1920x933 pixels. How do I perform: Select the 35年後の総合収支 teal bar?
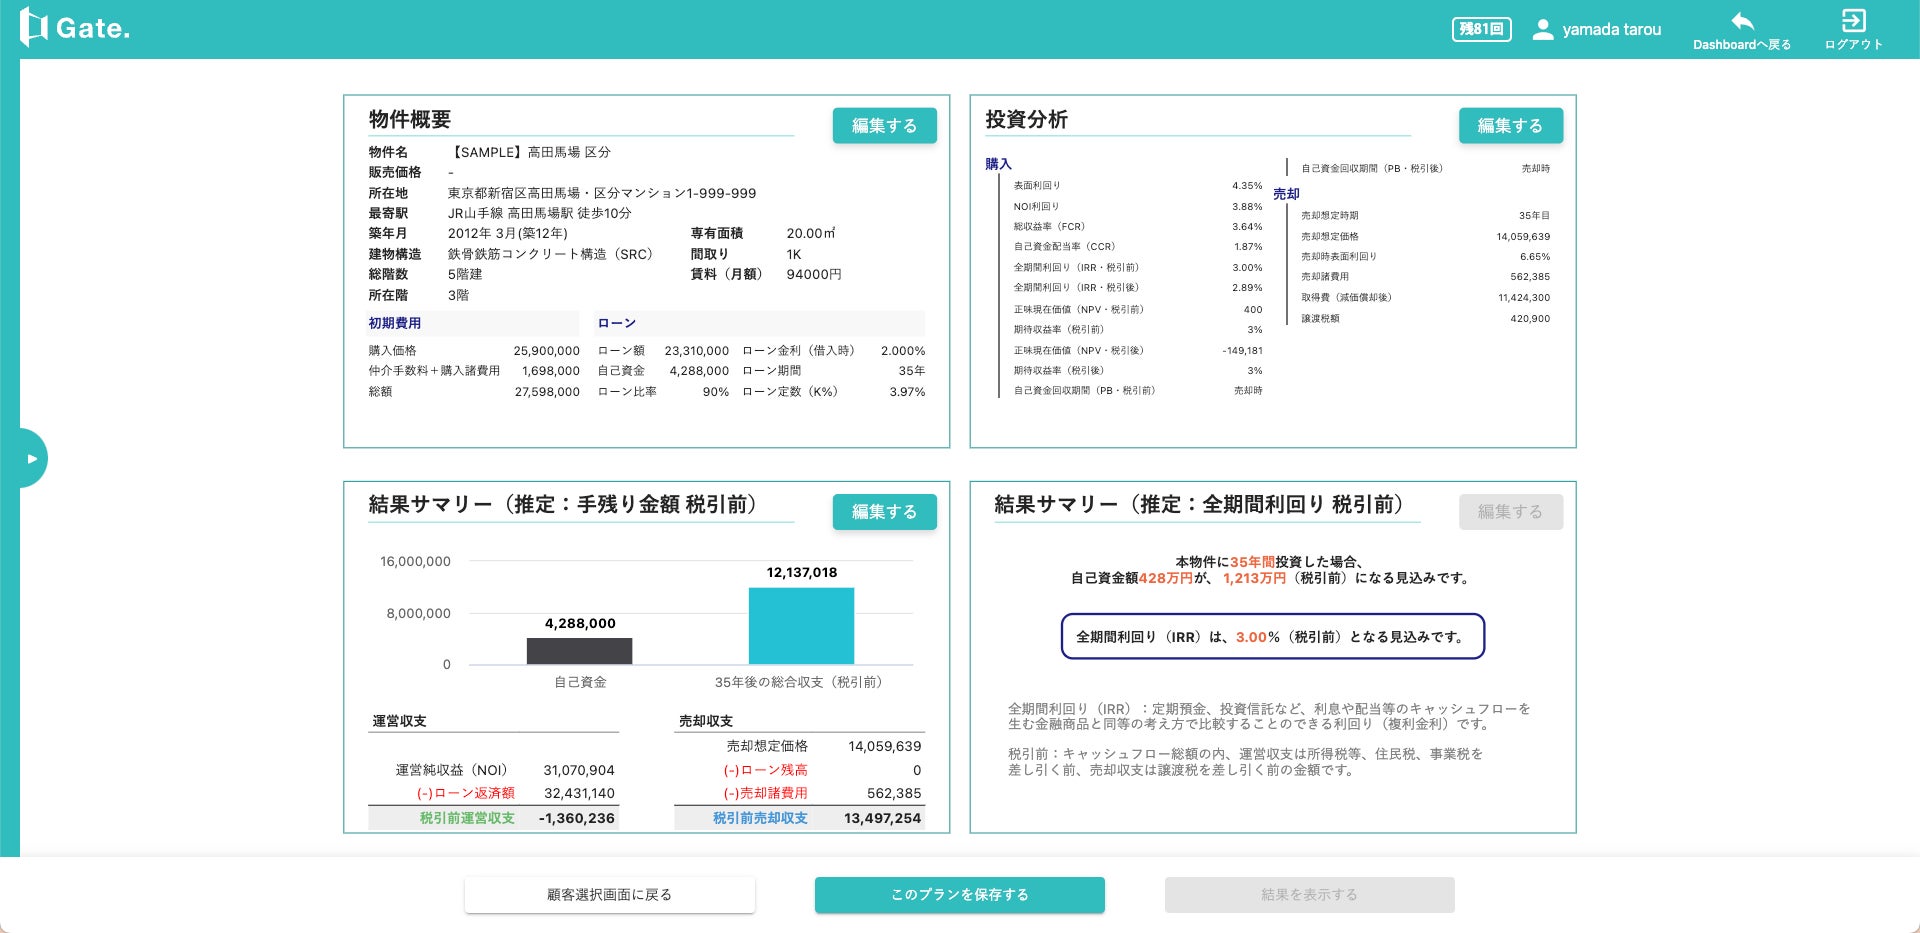pos(802,626)
